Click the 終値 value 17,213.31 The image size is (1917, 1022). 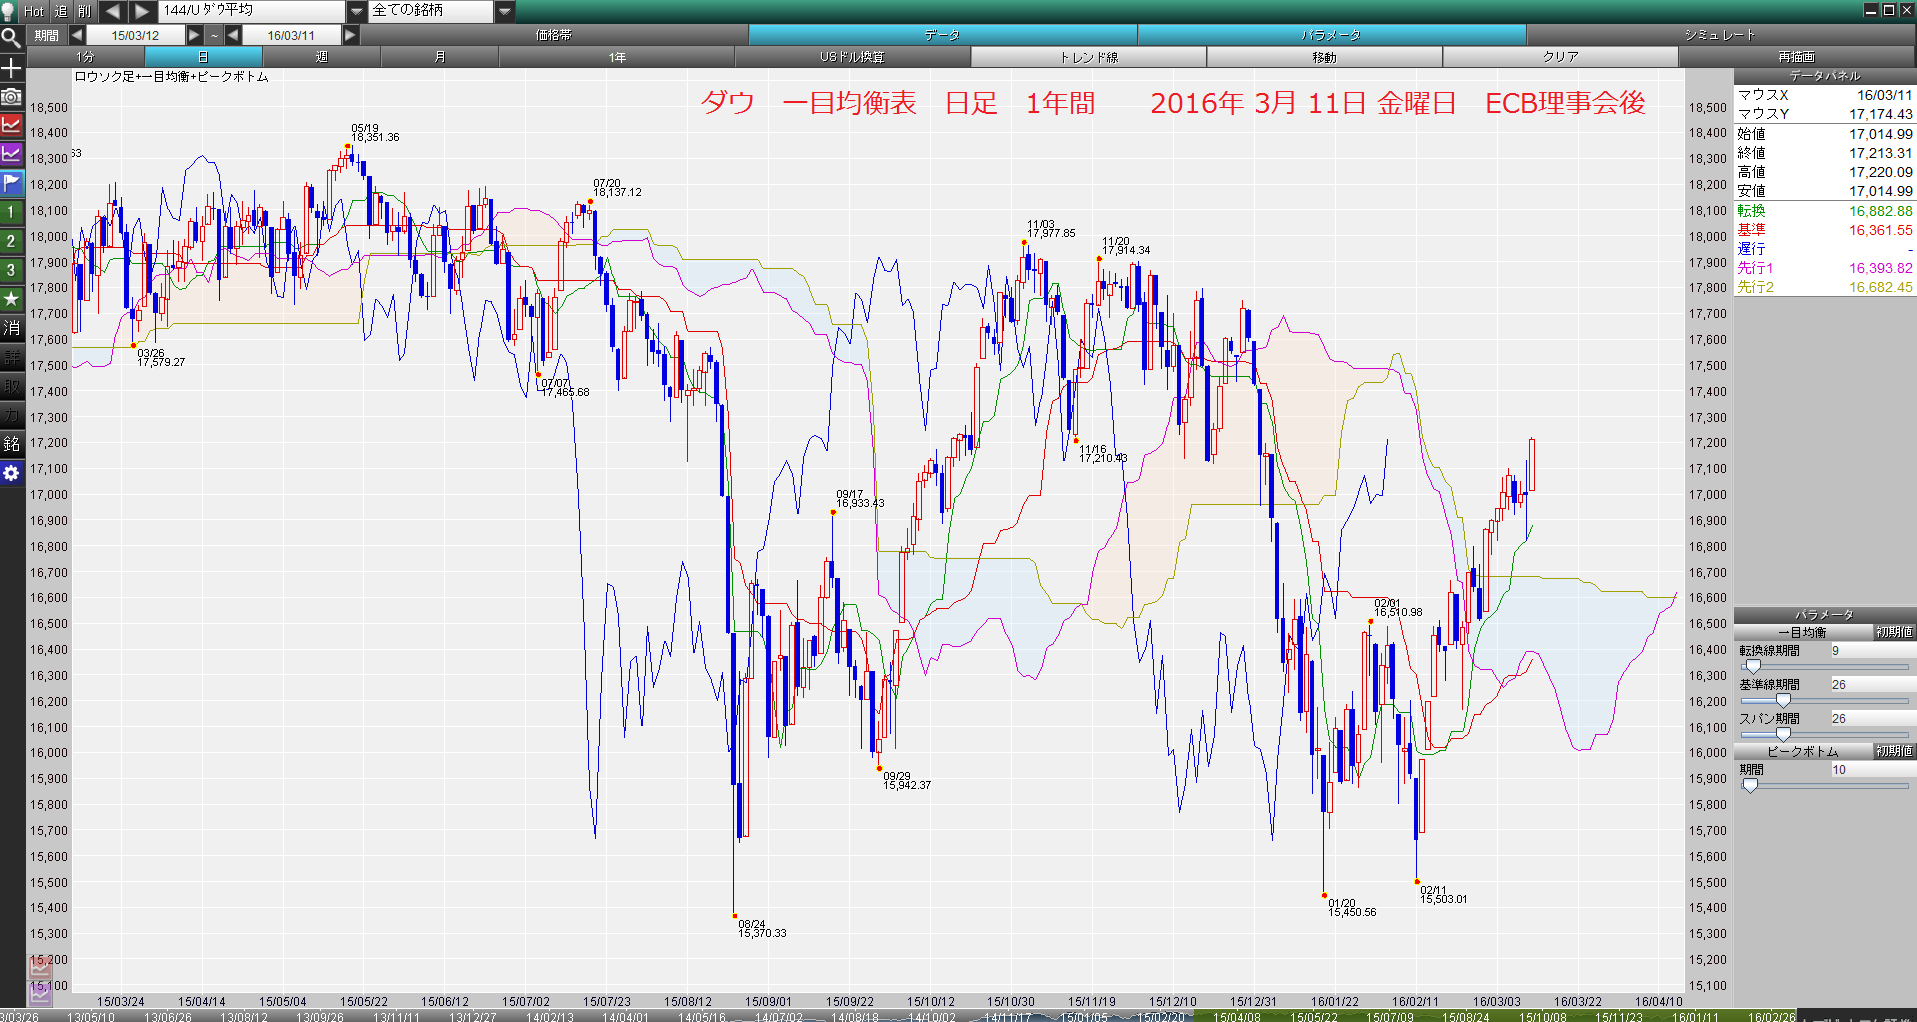(x=1880, y=153)
